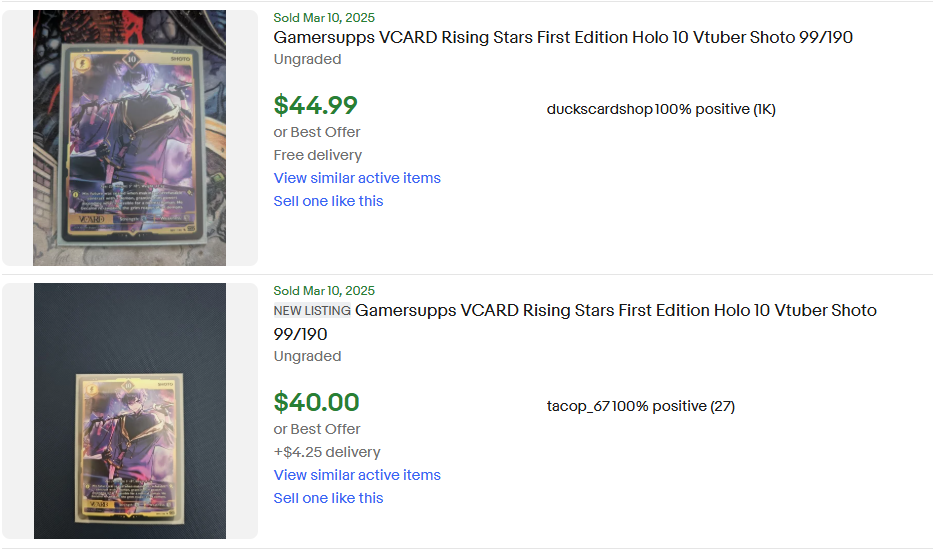Click the Free delivery text
The image size is (937, 549).
[318, 155]
